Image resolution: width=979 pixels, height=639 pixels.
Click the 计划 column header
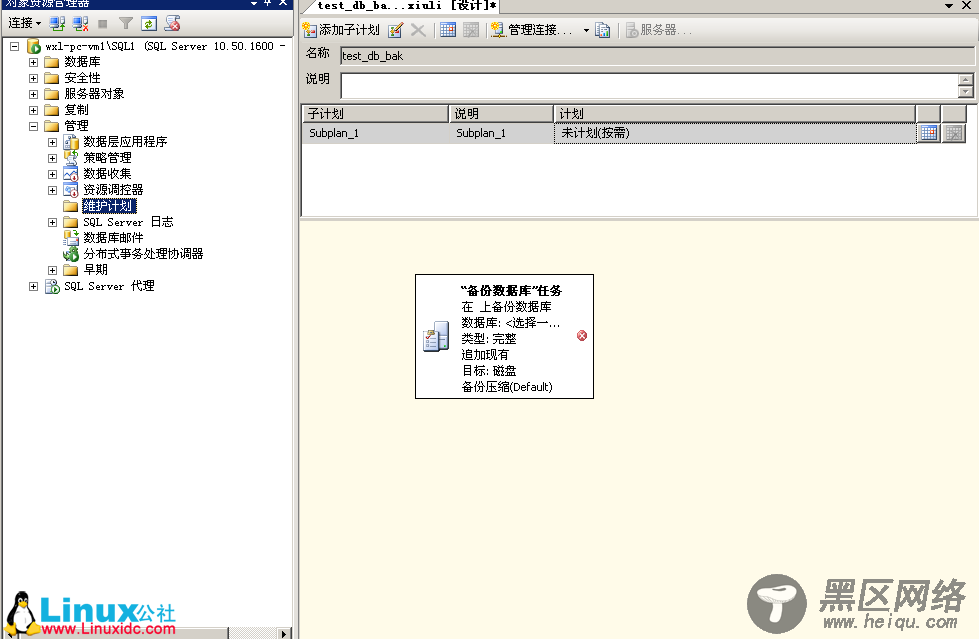[735, 114]
